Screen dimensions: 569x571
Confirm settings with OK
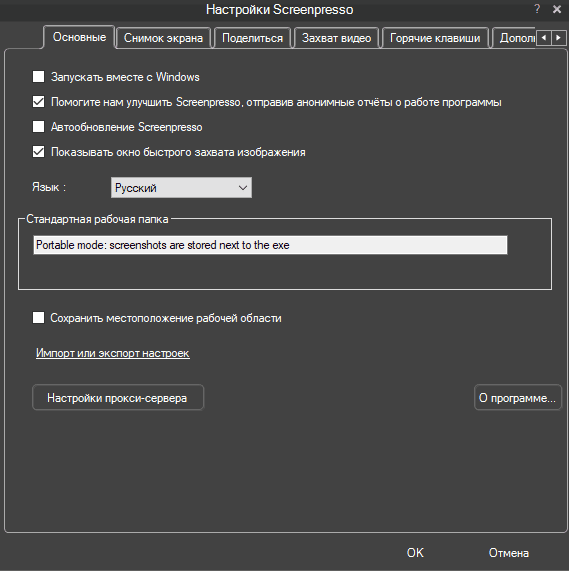415,552
